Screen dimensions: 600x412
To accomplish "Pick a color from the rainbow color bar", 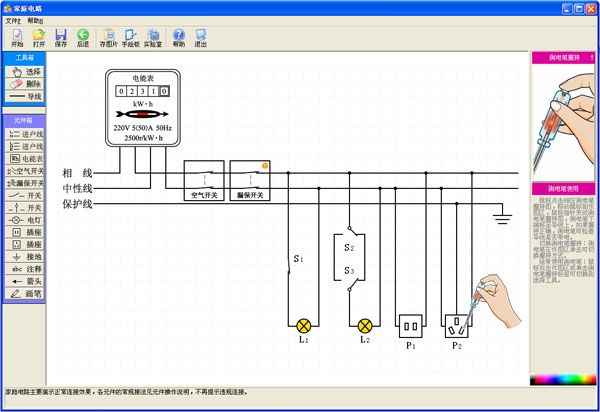I will (x=563, y=380).
